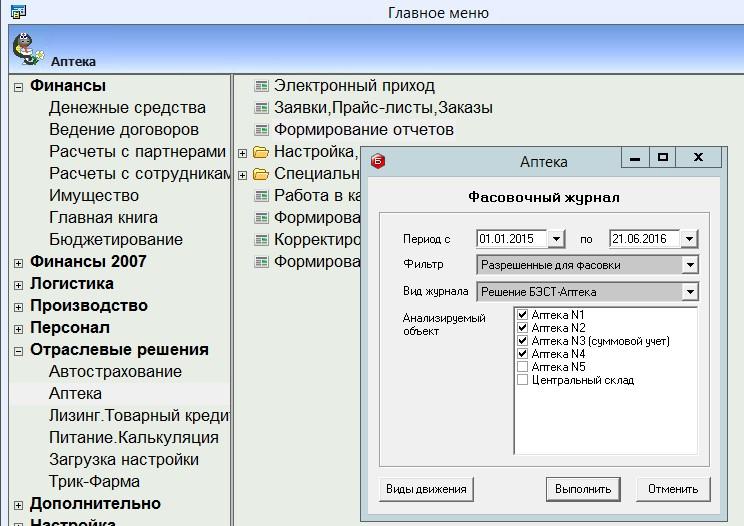
Task: Click icon of the last Формирова item
Action: (261, 261)
